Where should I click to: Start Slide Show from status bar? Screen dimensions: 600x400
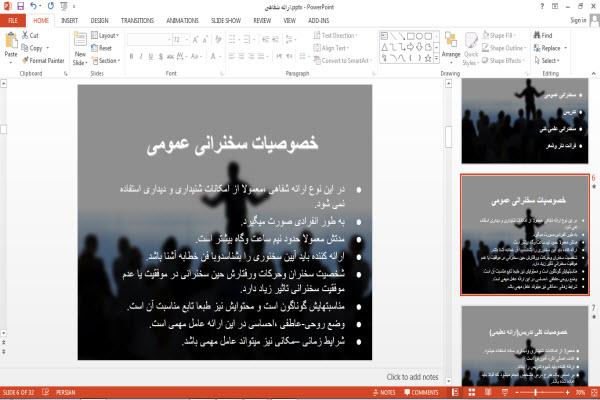[x=505, y=392]
